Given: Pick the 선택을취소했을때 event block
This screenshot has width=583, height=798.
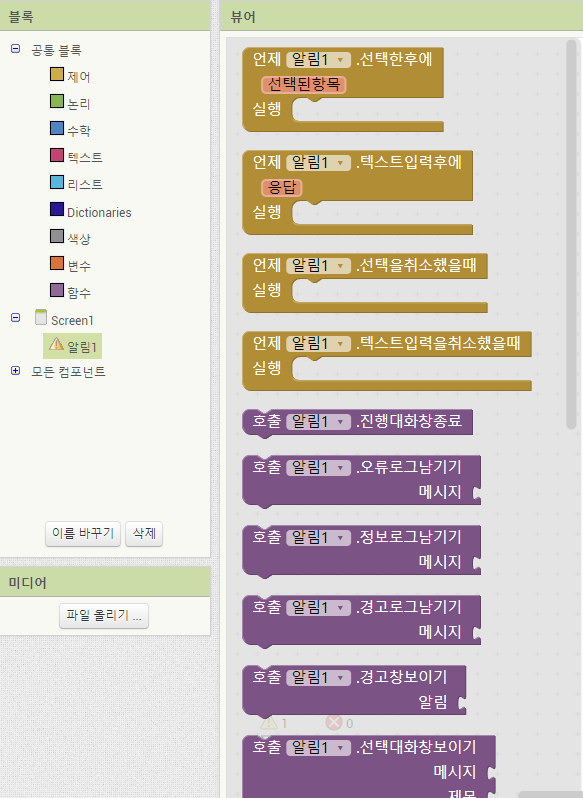Looking at the screenshot, I should tap(417, 265).
